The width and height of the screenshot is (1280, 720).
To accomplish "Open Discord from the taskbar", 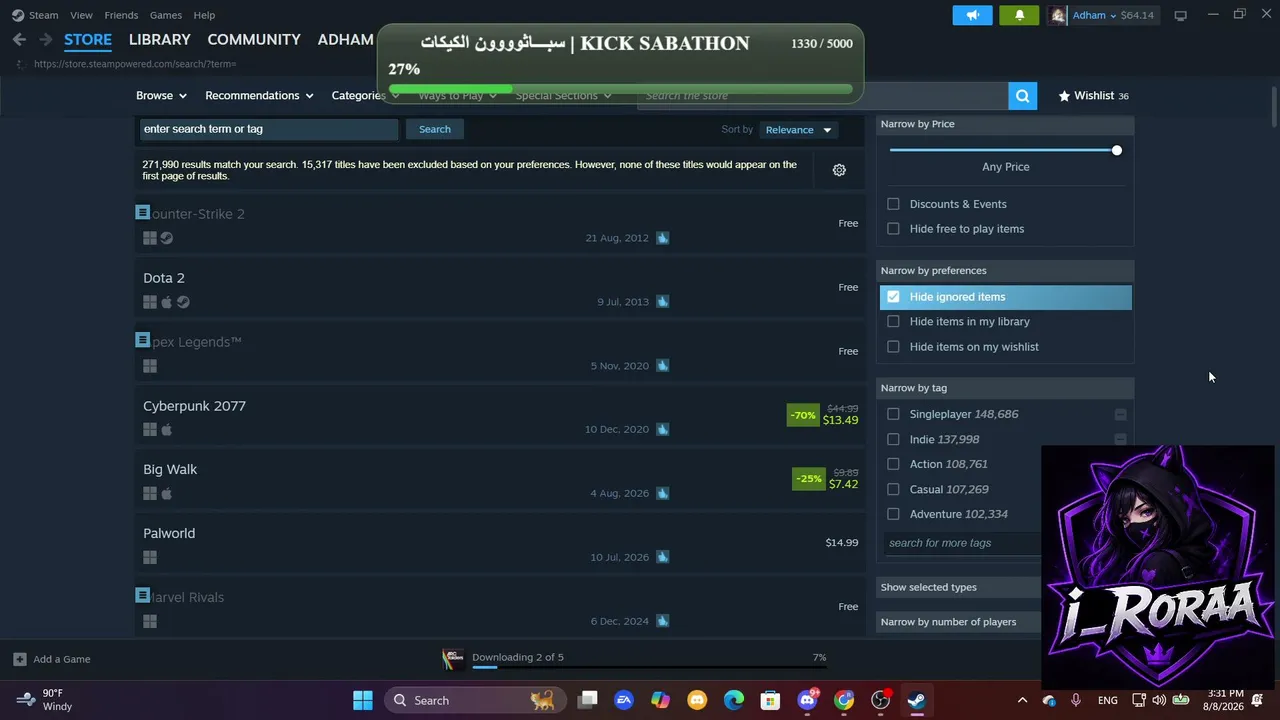I will tap(807, 700).
